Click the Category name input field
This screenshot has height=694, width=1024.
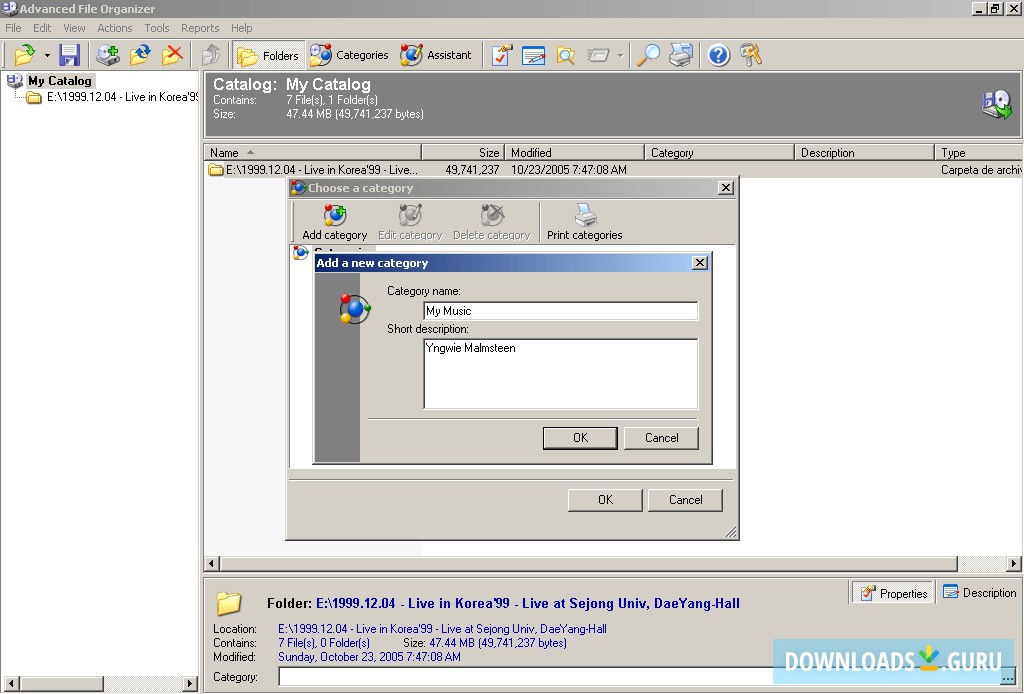coord(560,311)
